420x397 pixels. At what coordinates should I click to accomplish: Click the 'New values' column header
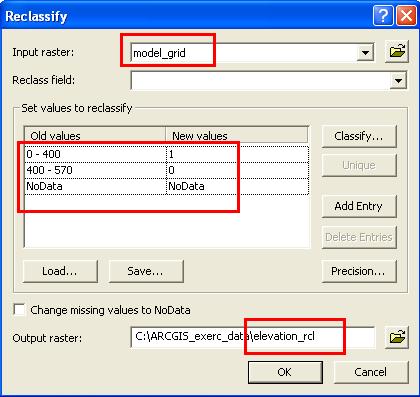tap(237, 136)
